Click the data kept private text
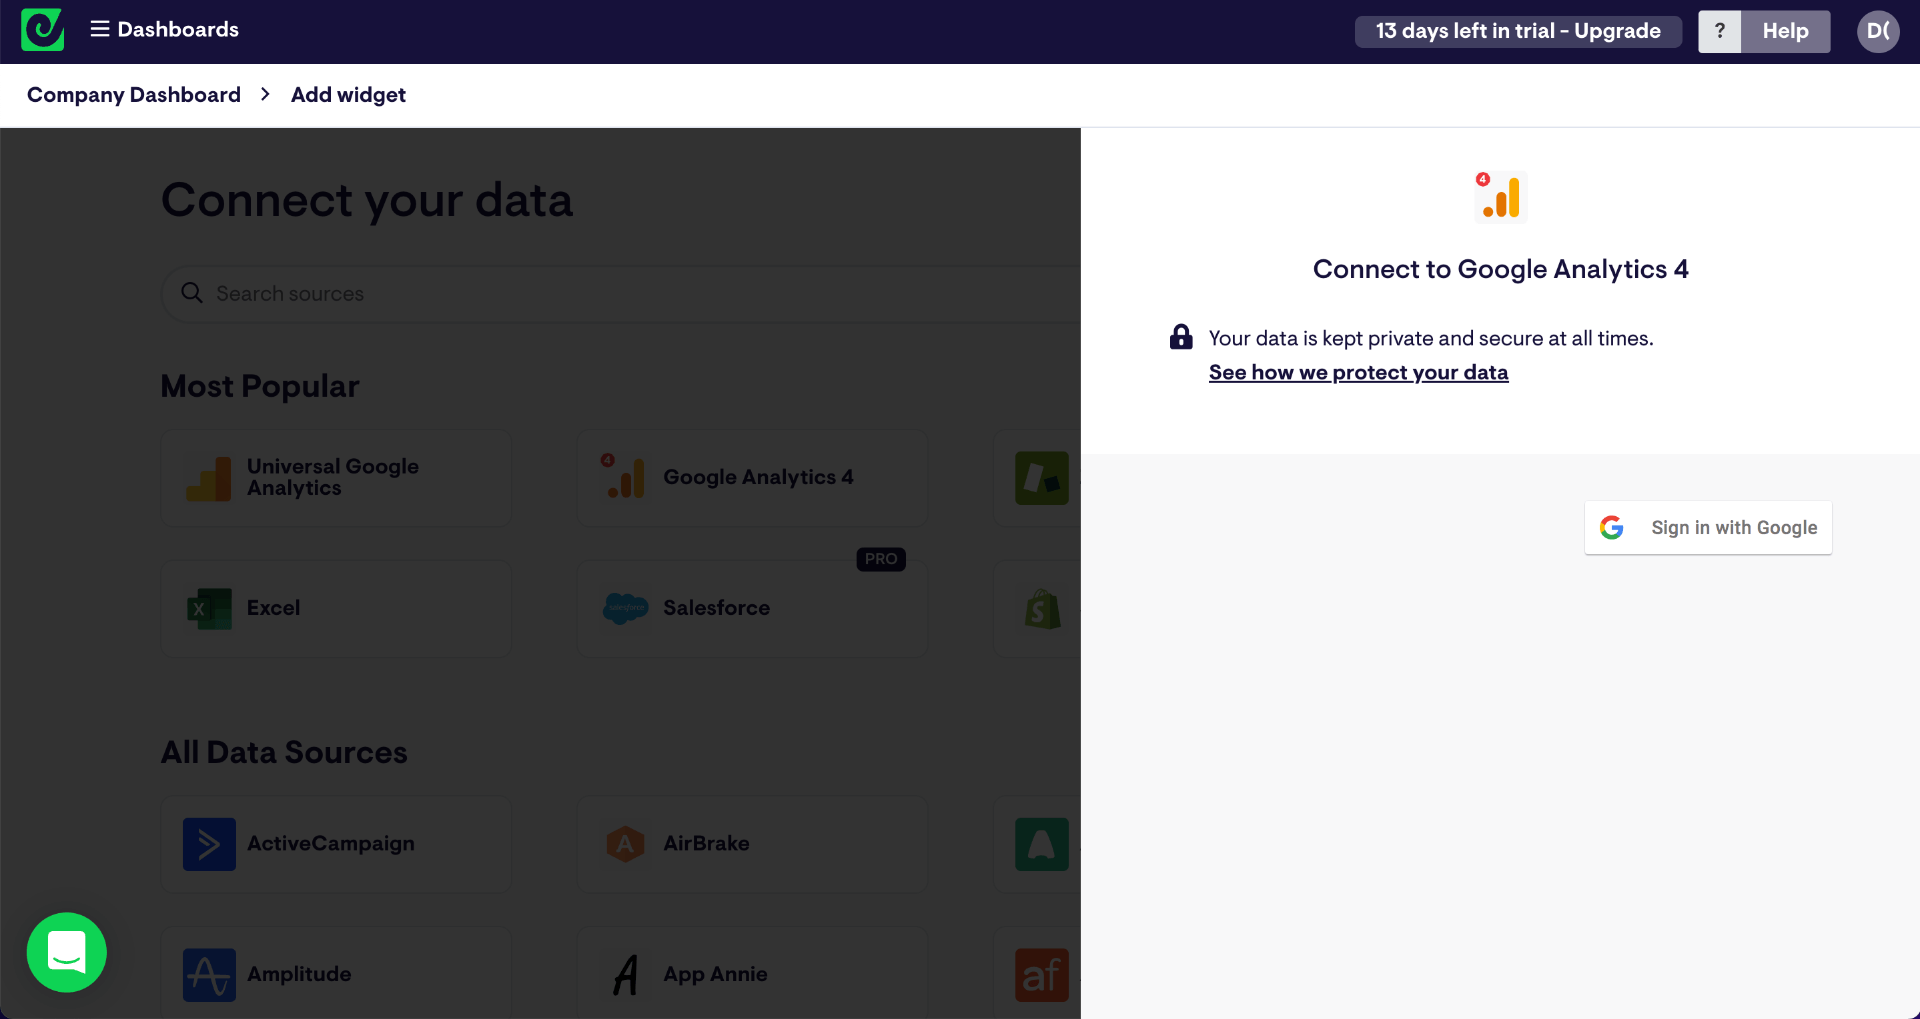Image resolution: width=1920 pixels, height=1019 pixels. click(1431, 338)
